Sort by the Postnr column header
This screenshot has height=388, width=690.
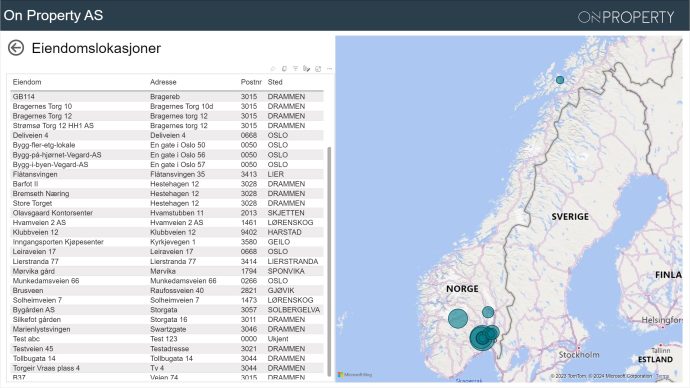(x=251, y=82)
